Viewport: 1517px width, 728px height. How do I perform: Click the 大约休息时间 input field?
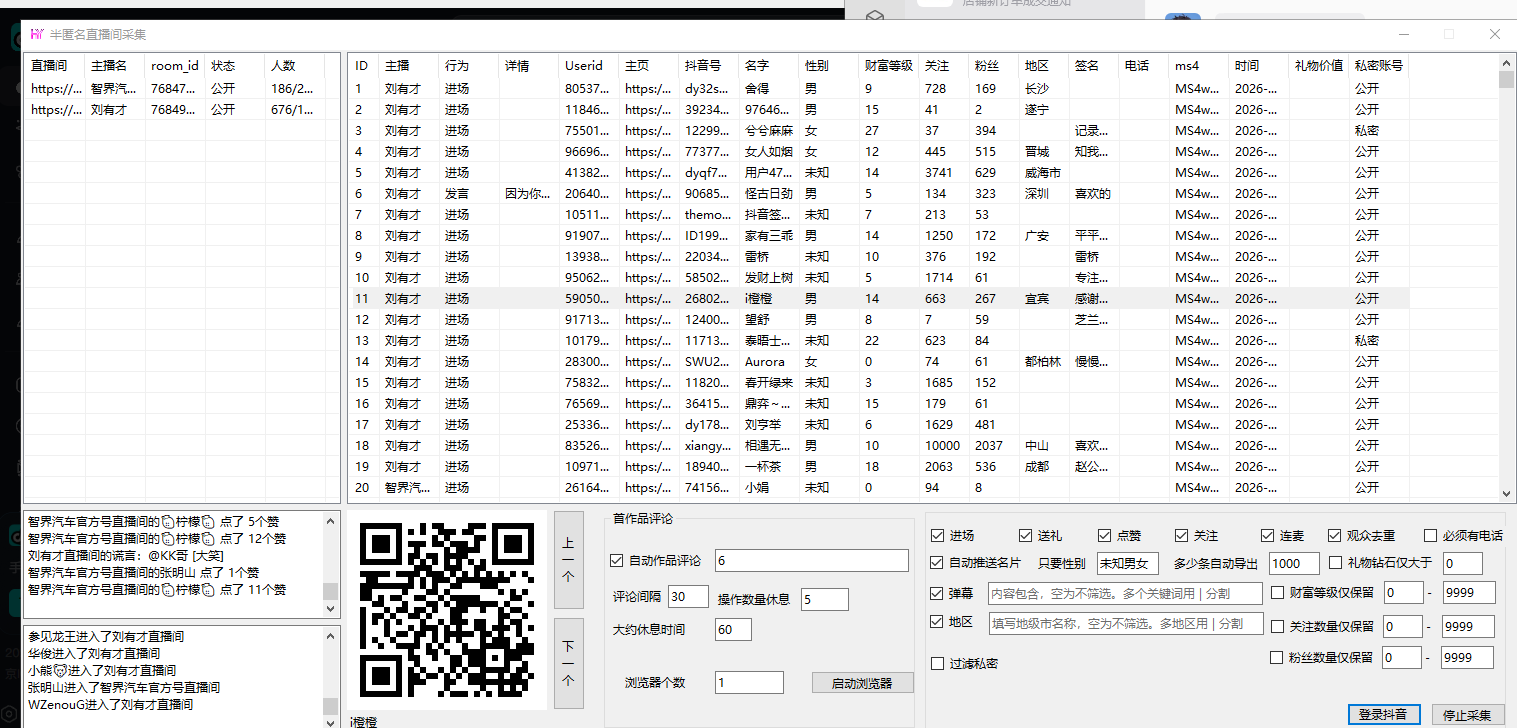pos(733,630)
